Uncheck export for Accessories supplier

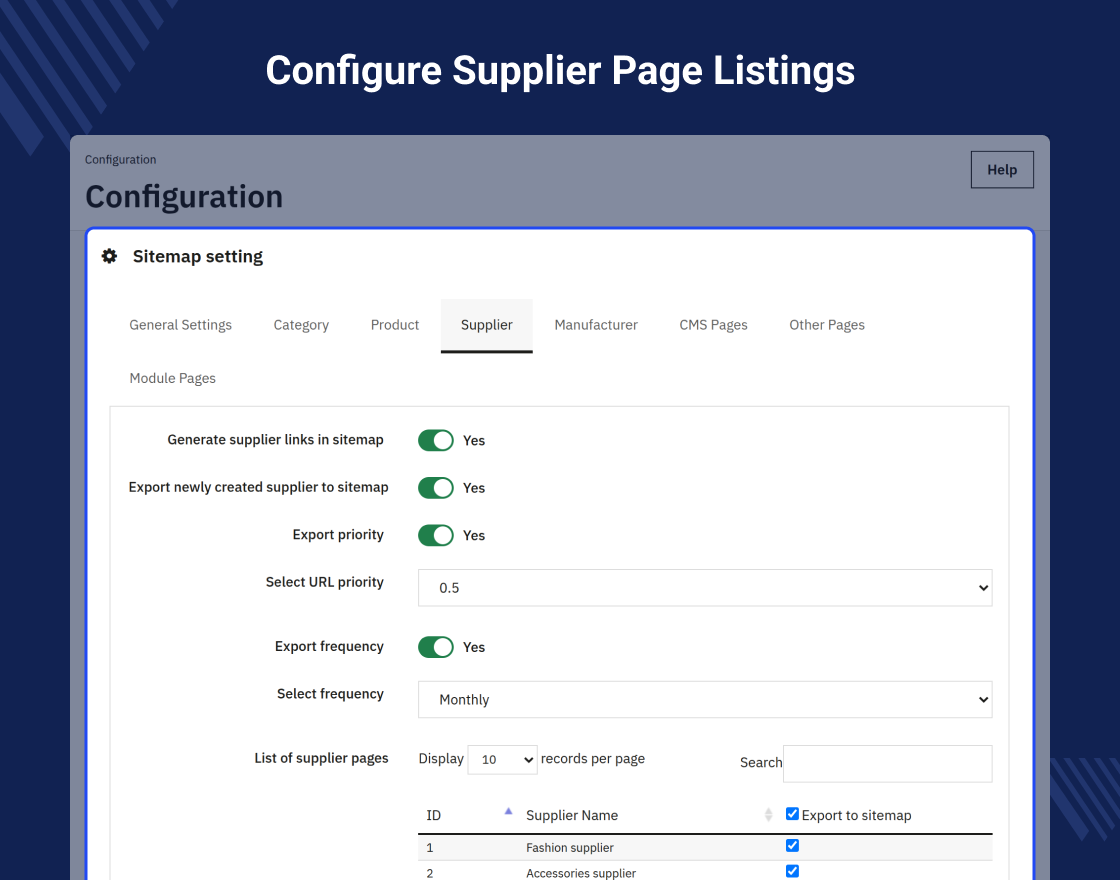coord(792,871)
